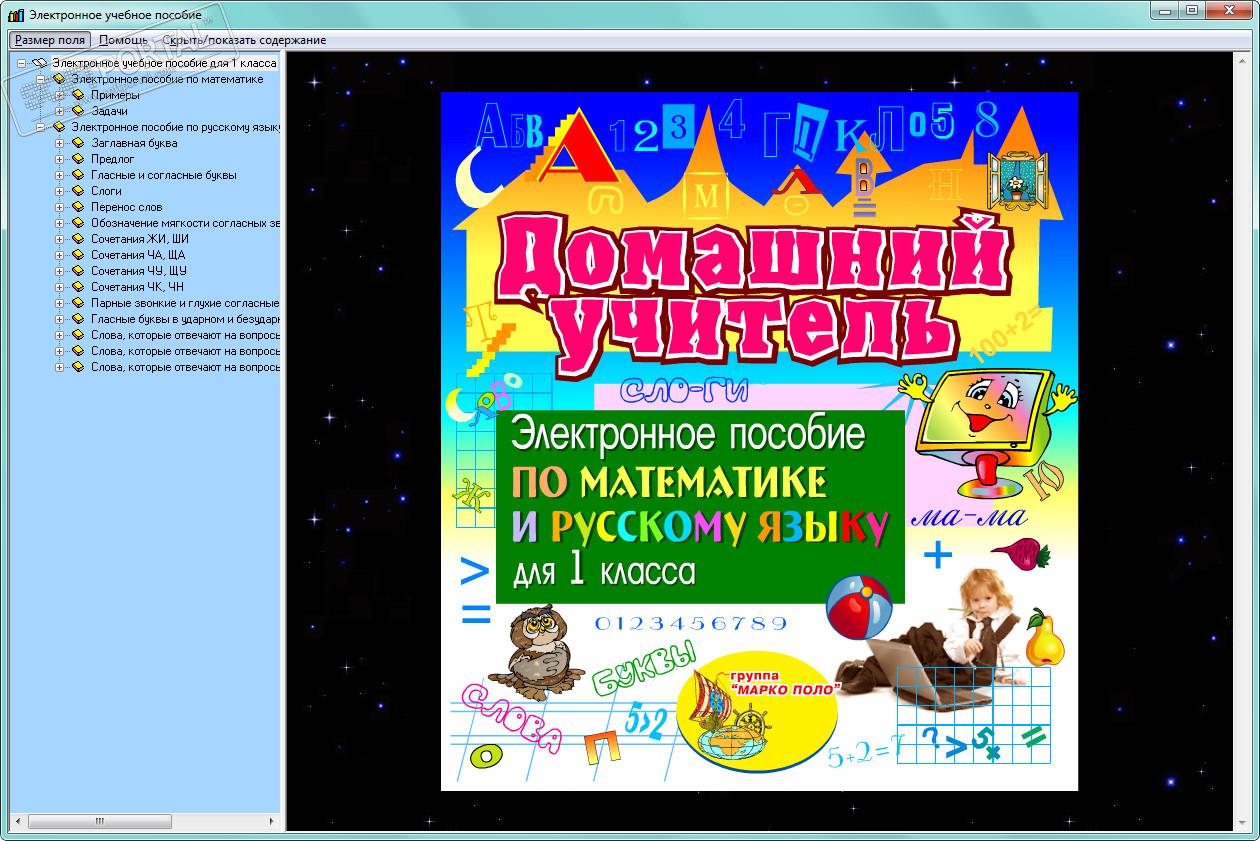Click the book icon next to Заглавная буква
1260x841 pixels.
pos(78,143)
